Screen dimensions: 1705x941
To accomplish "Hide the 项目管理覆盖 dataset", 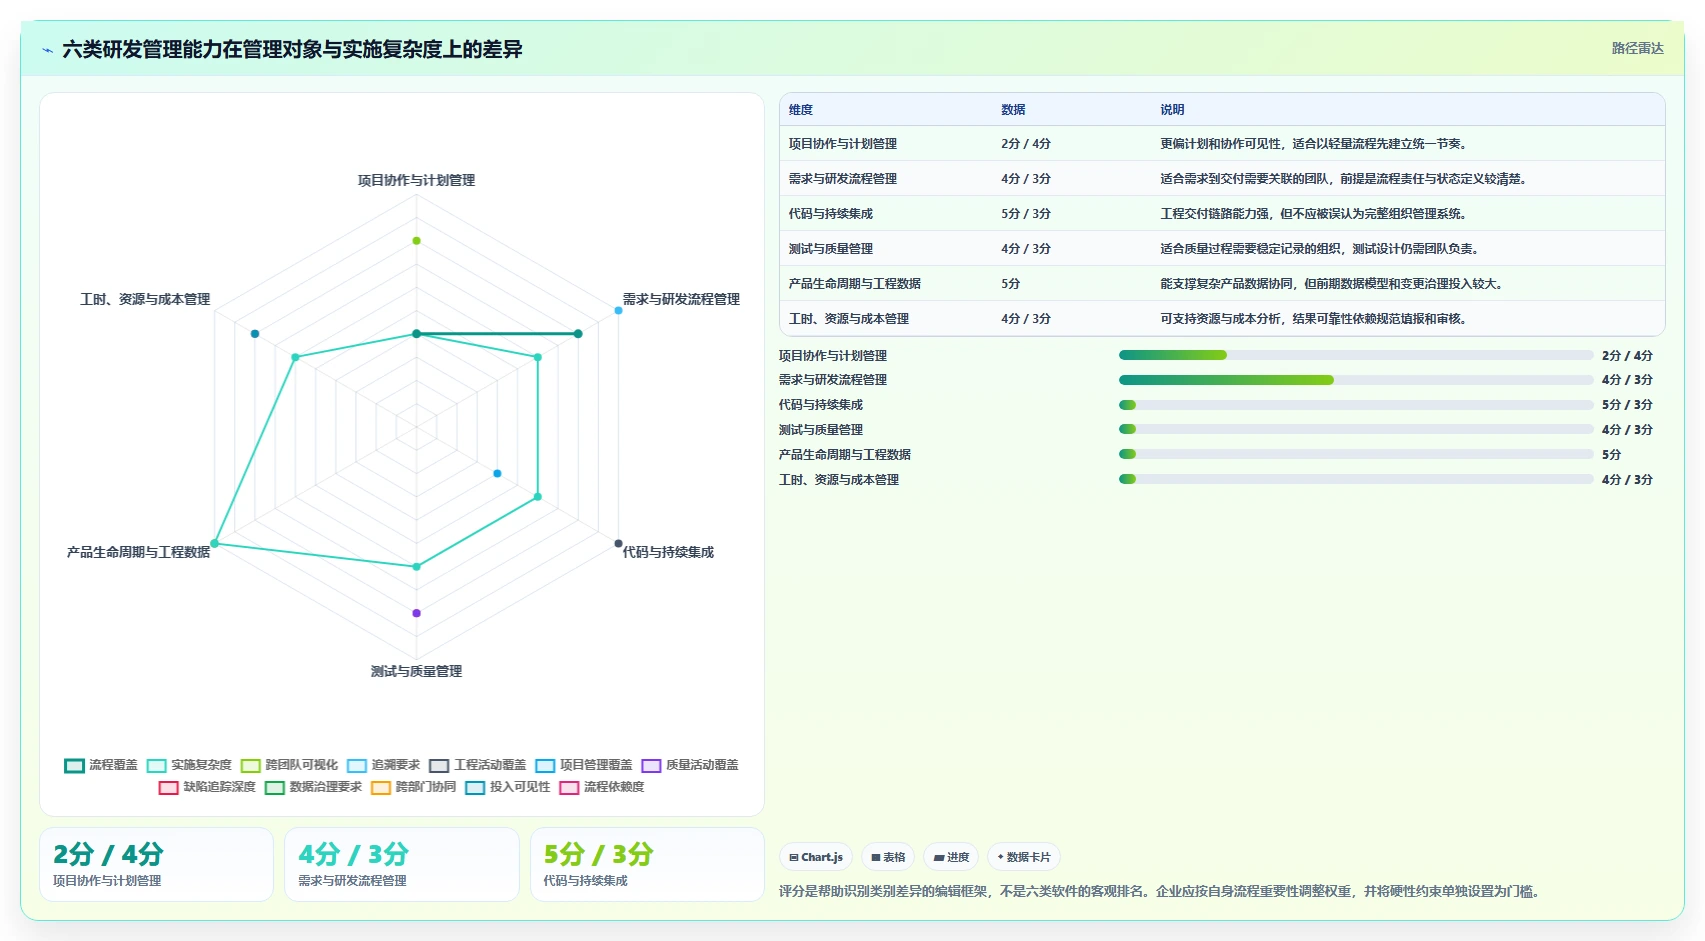I will click(584, 765).
